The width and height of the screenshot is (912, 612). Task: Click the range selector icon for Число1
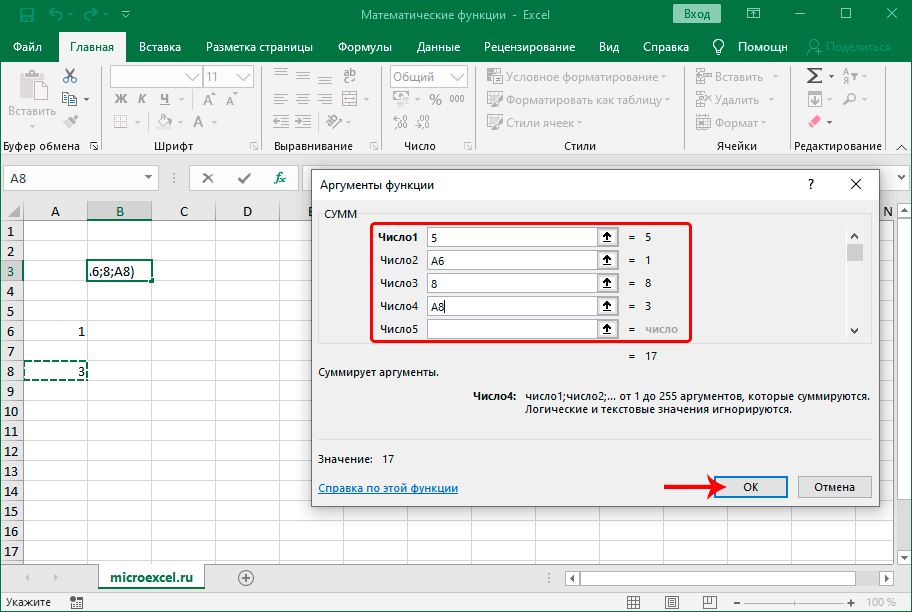click(606, 237)
